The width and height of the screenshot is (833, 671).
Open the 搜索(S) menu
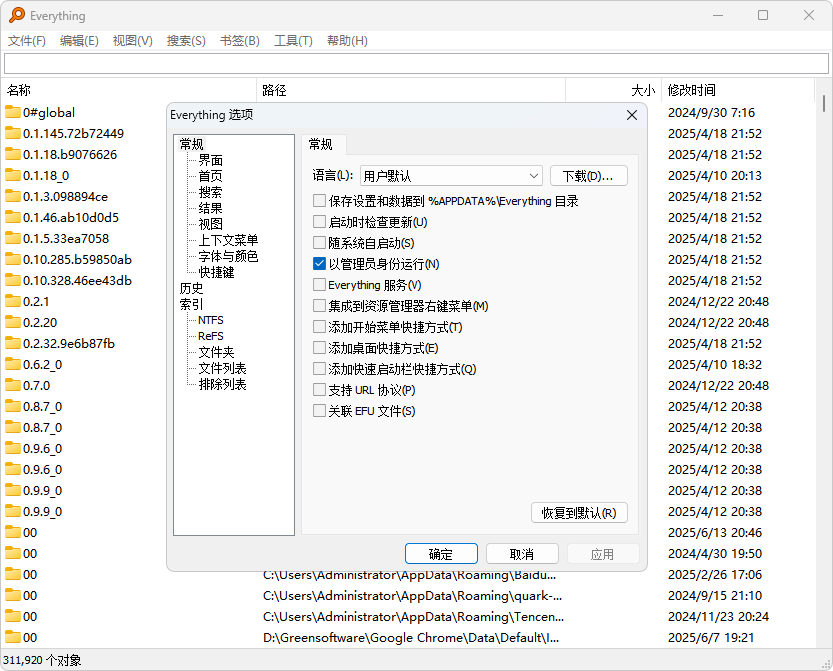click(186, 41)
